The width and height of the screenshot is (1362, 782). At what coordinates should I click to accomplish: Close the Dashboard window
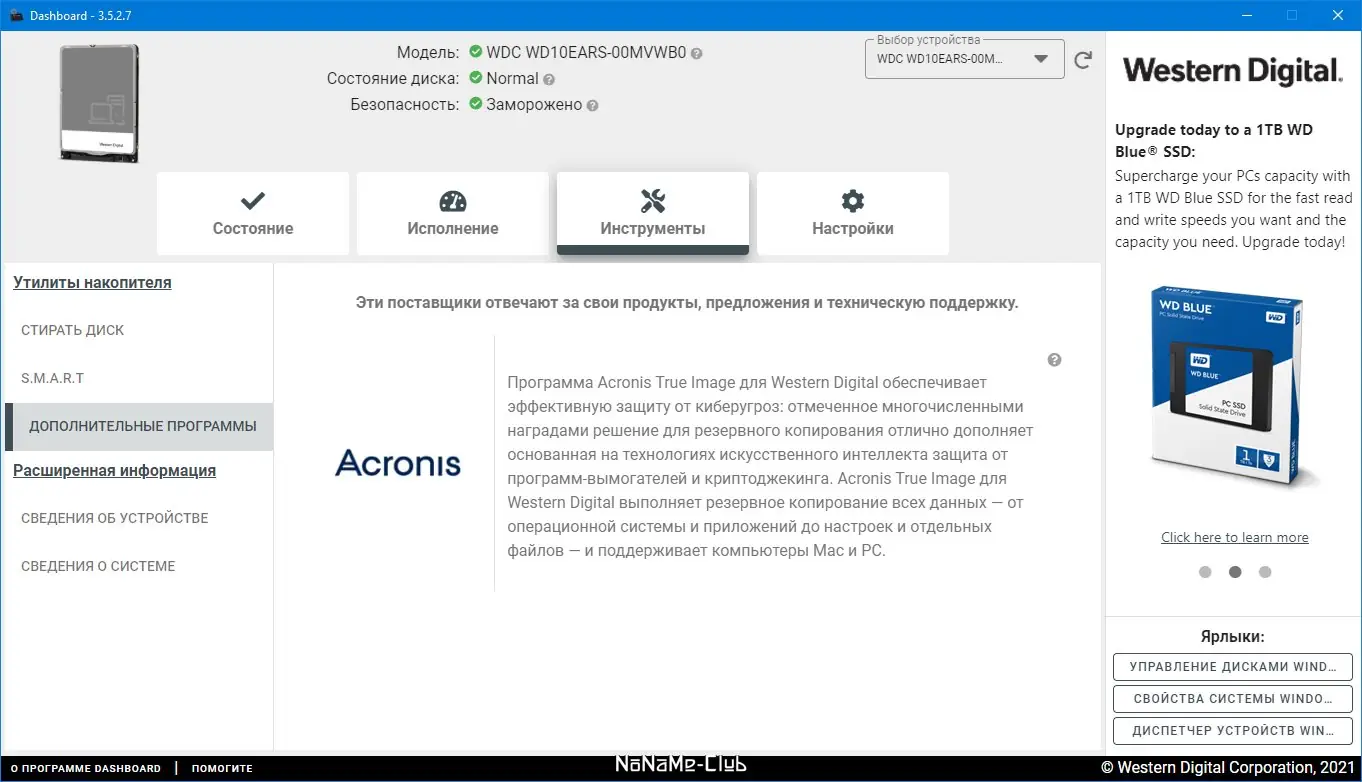[1338, 15]
